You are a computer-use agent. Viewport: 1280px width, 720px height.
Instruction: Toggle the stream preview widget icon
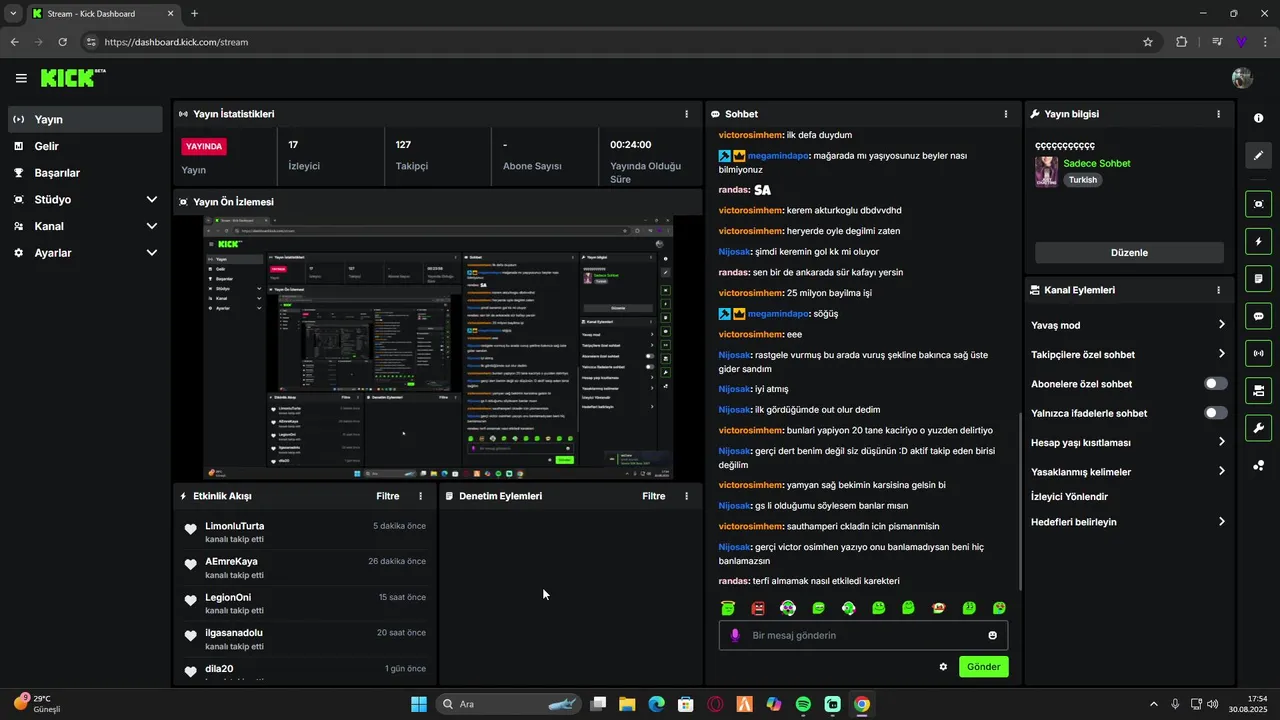tap(1258, 204)
